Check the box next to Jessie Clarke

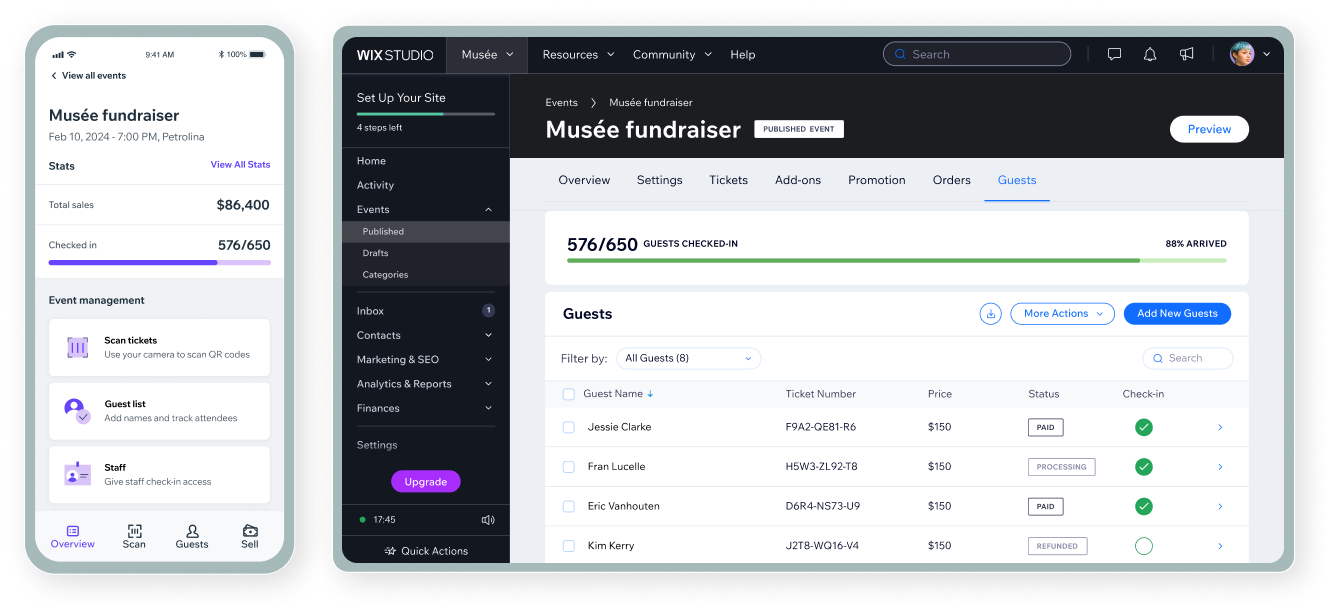pos(569,427)
